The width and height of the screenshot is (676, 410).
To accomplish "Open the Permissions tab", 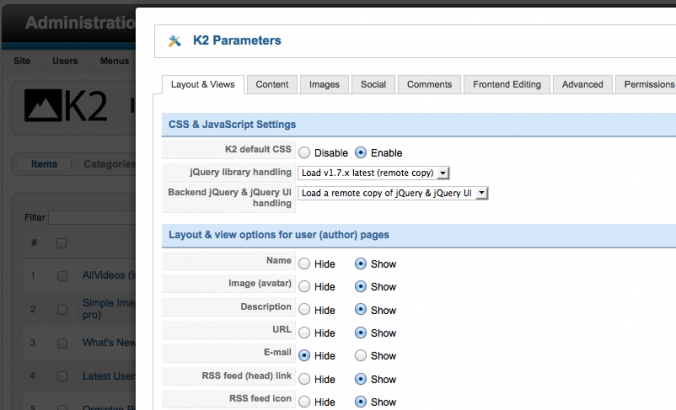I will pyautogui.click(x=647, y=85).
